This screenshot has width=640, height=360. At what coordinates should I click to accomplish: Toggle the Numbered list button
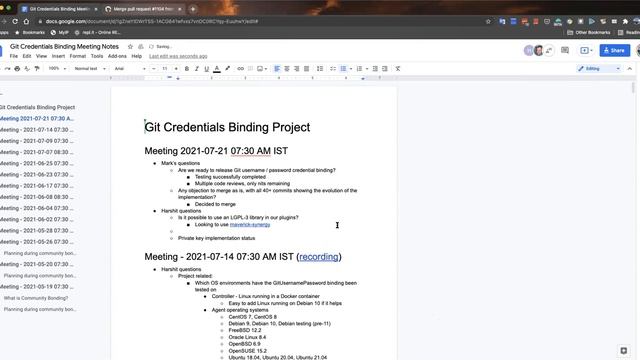point(359,69)
